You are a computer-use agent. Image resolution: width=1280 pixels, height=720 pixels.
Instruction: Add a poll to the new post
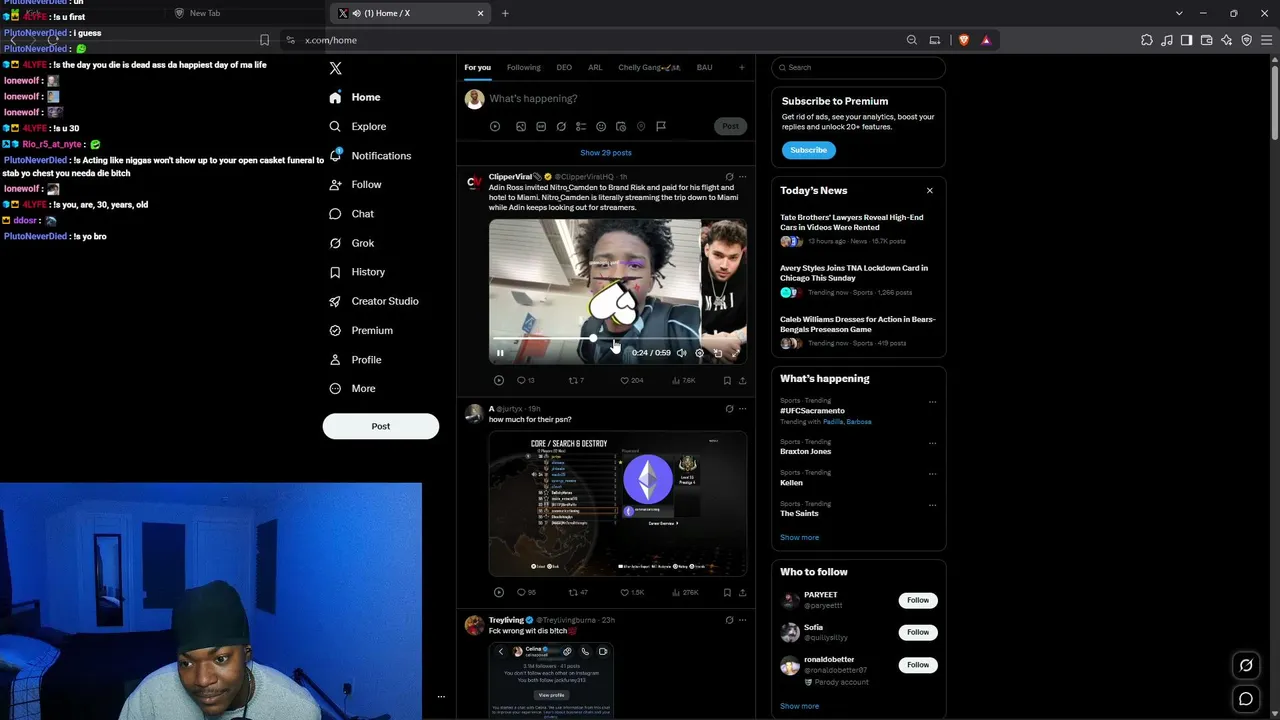[x=581, y=127]
